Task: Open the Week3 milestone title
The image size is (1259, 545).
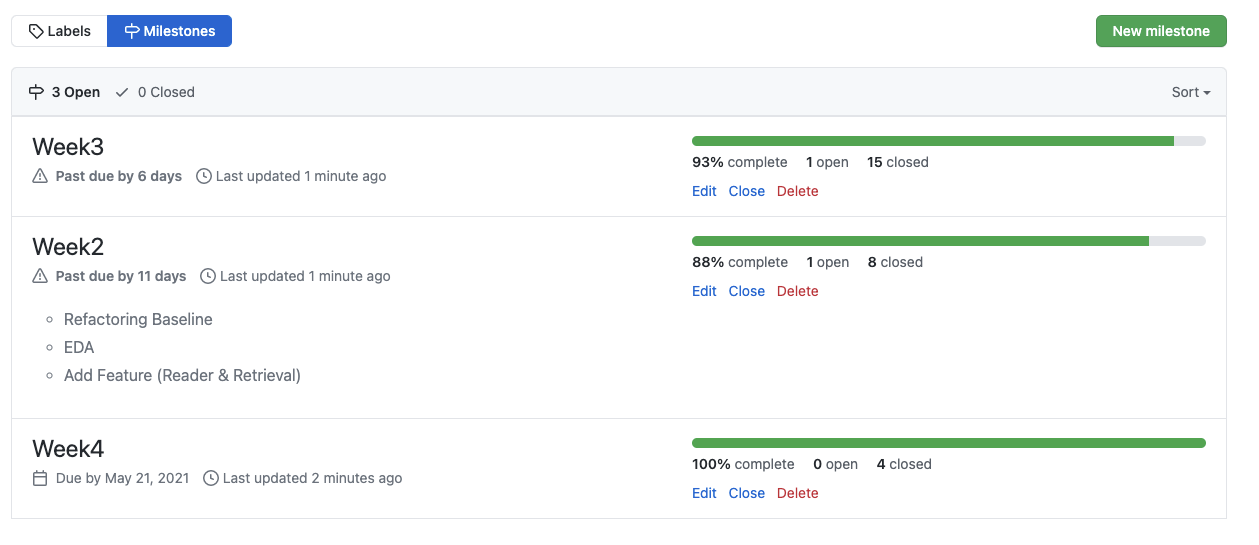Action: [x=68, y=147]
